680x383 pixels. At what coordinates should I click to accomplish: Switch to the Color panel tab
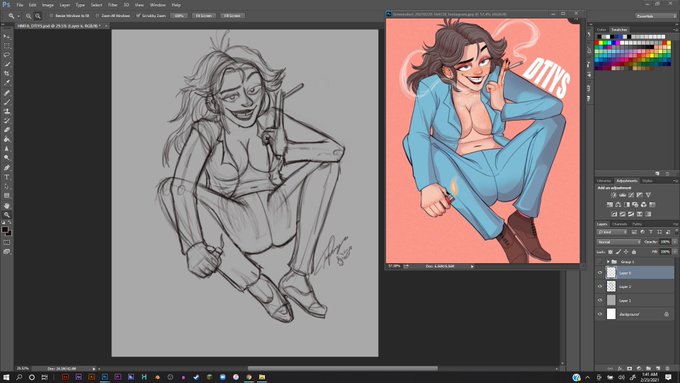[602, 30]
